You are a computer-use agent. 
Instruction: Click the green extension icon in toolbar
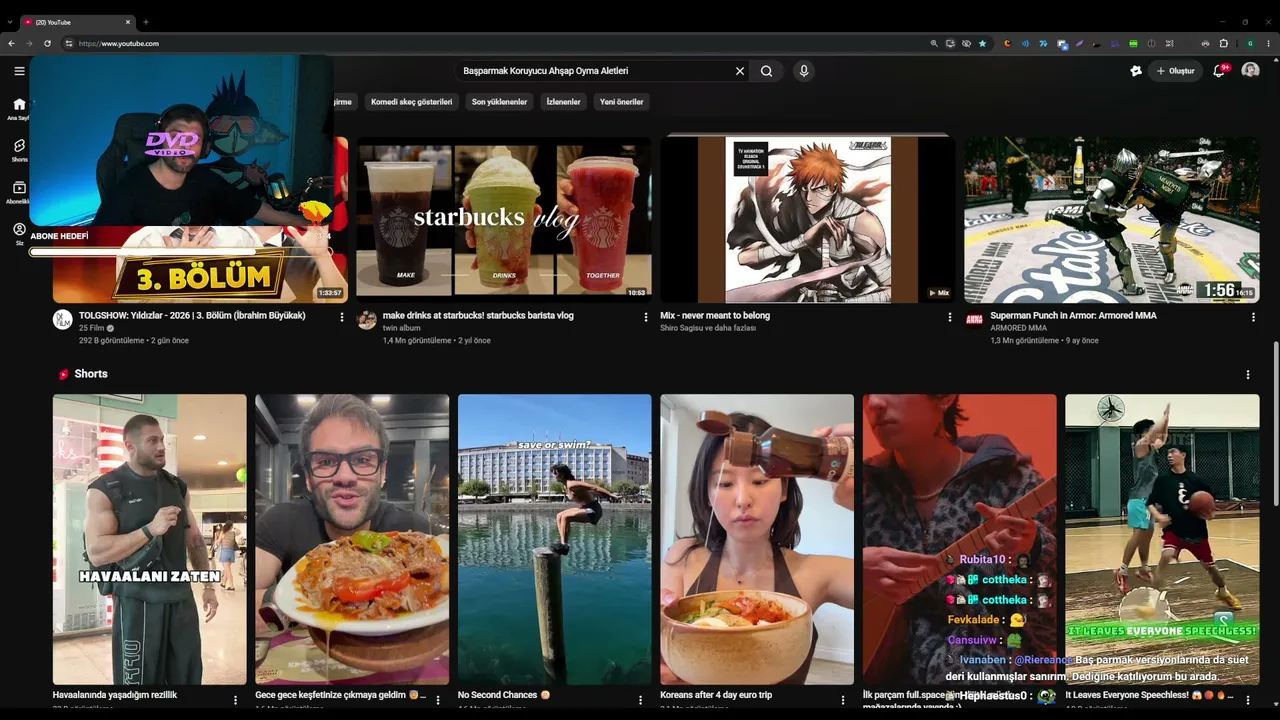point(1134,44)
